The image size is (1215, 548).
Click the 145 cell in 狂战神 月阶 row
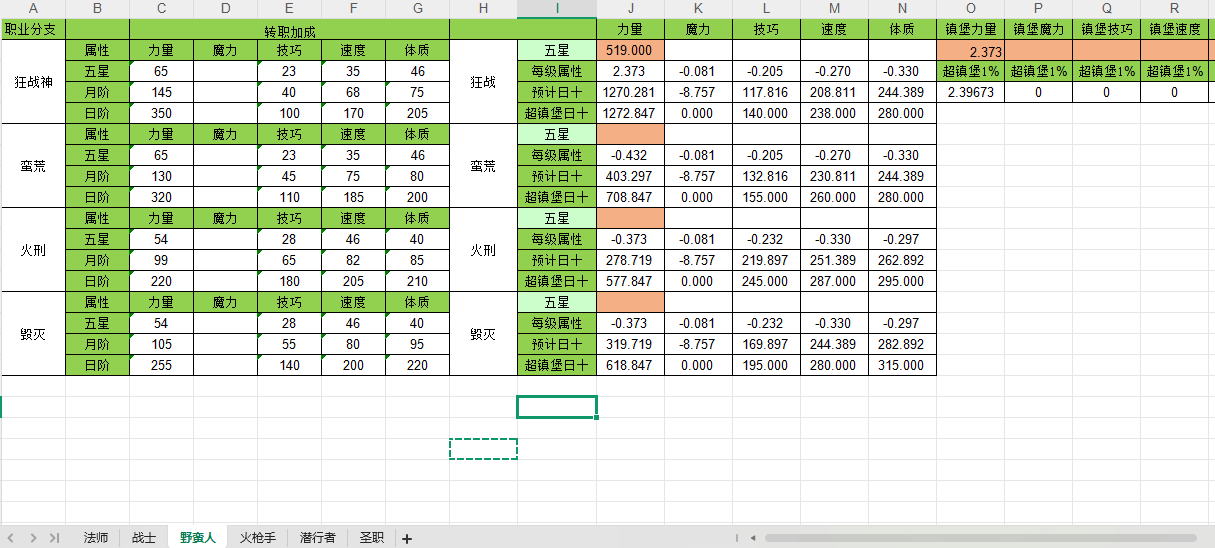pyautogui.click(x=161, y=92)
